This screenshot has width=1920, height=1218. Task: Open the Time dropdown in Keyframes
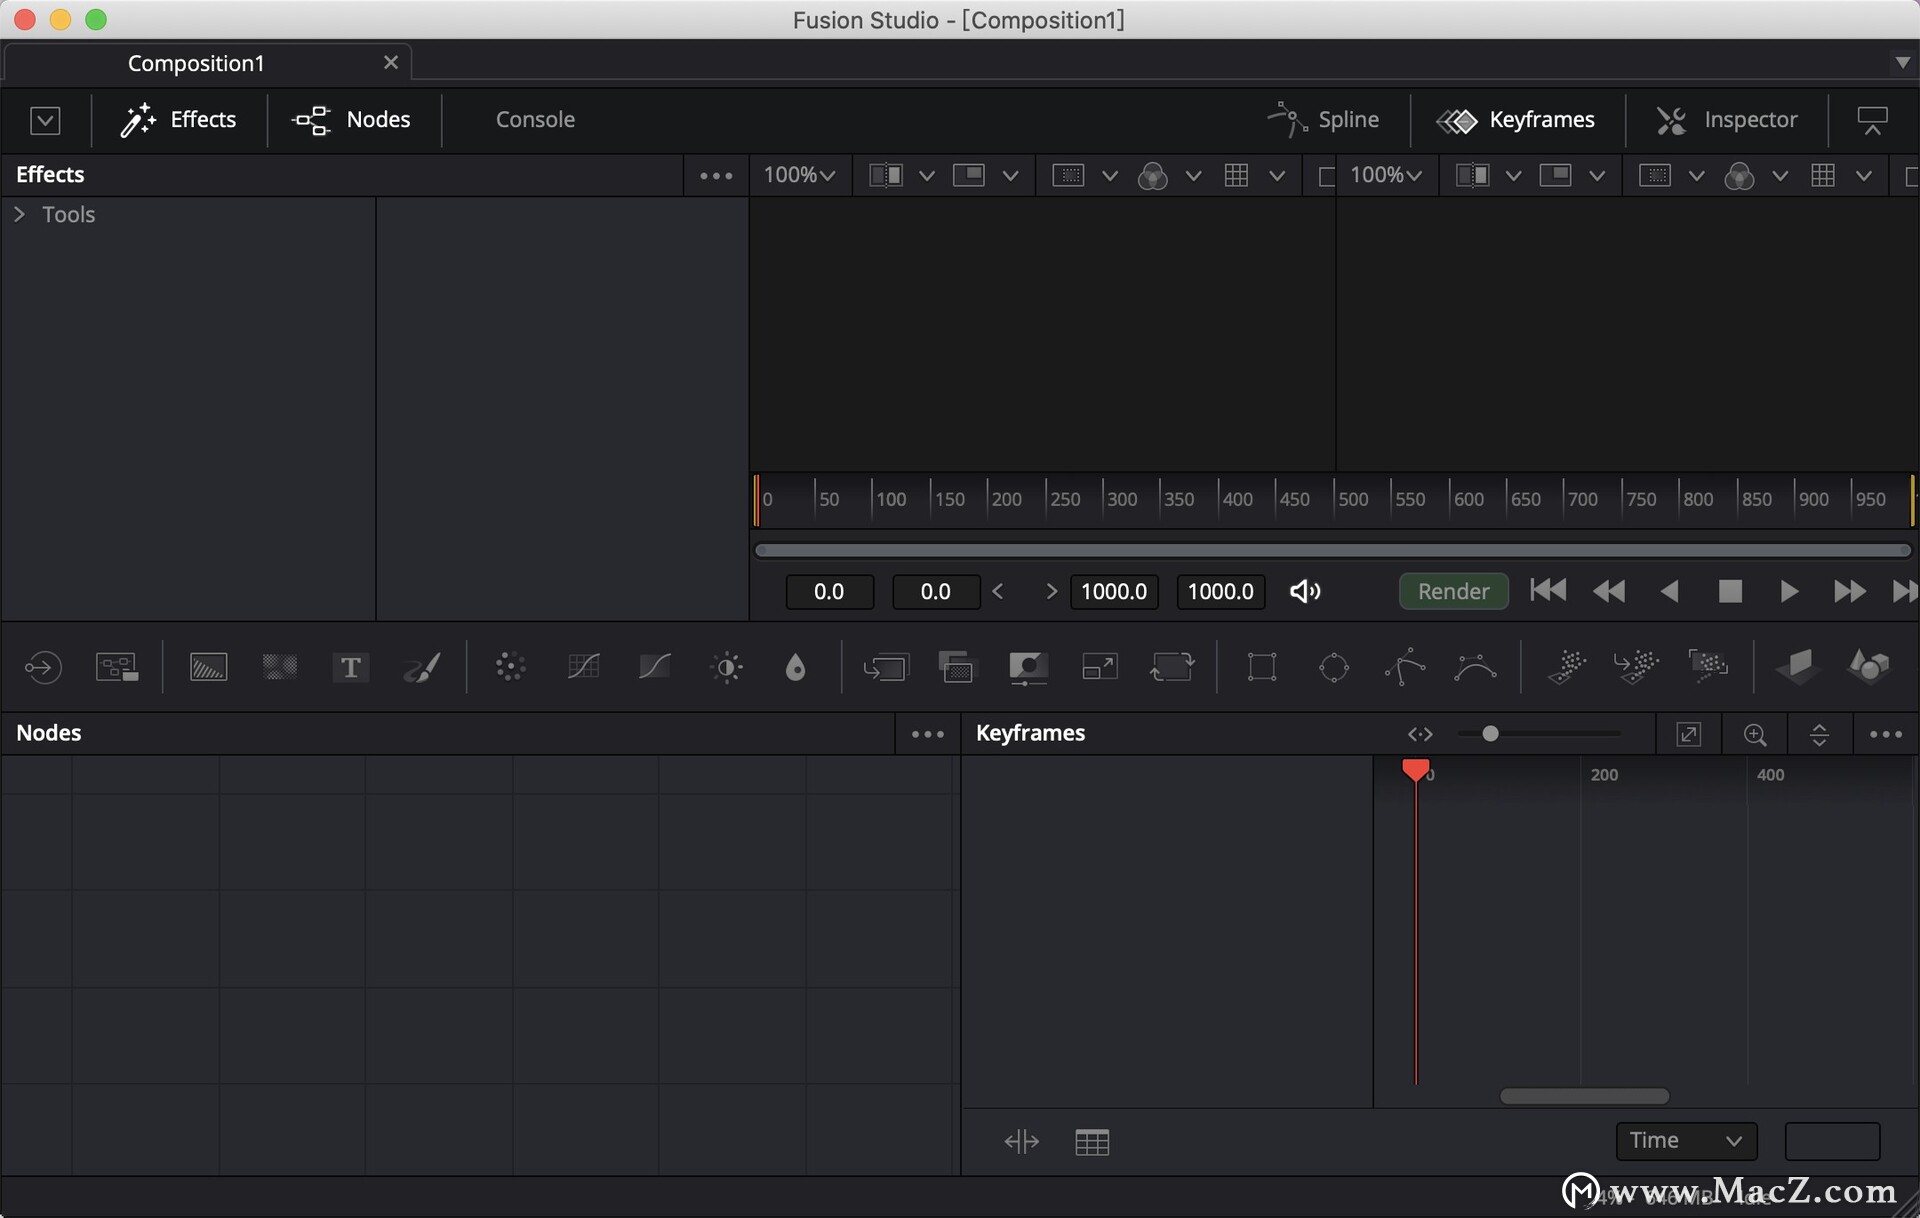[1686, 1141]
